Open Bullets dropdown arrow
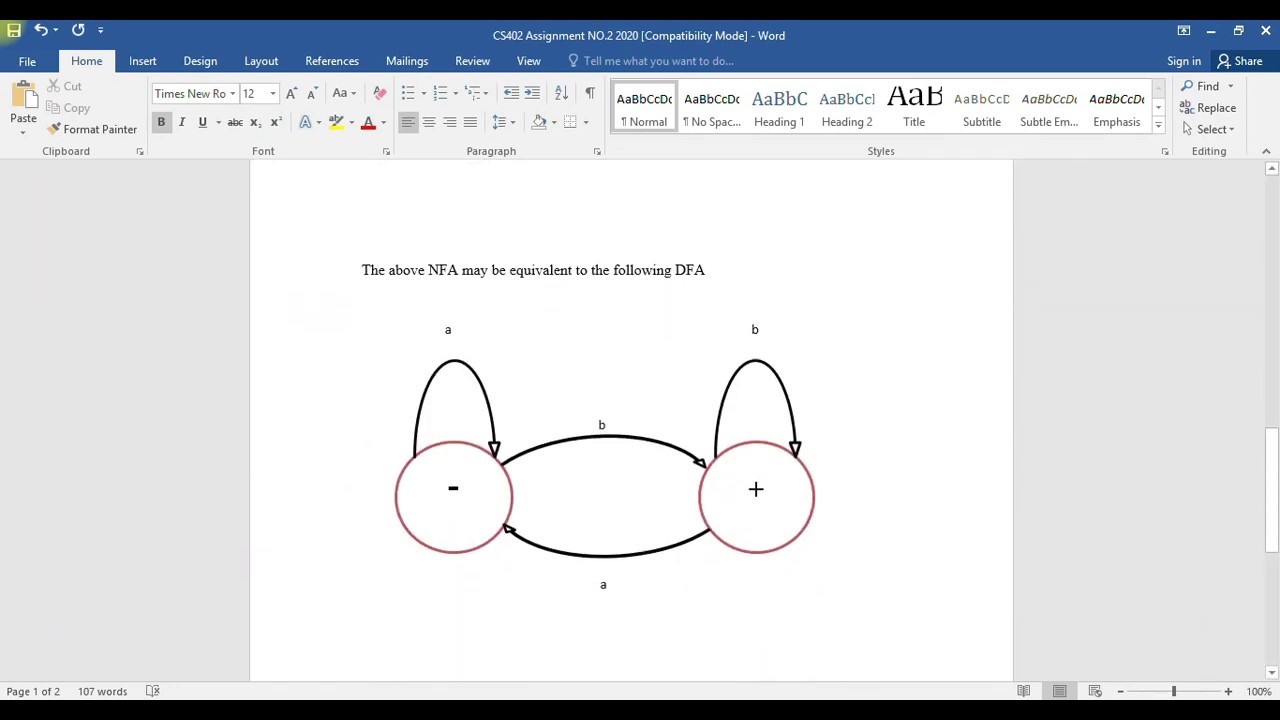This screenshot has height=720, width=1280. pyautogui.click(x=423, y=93)
